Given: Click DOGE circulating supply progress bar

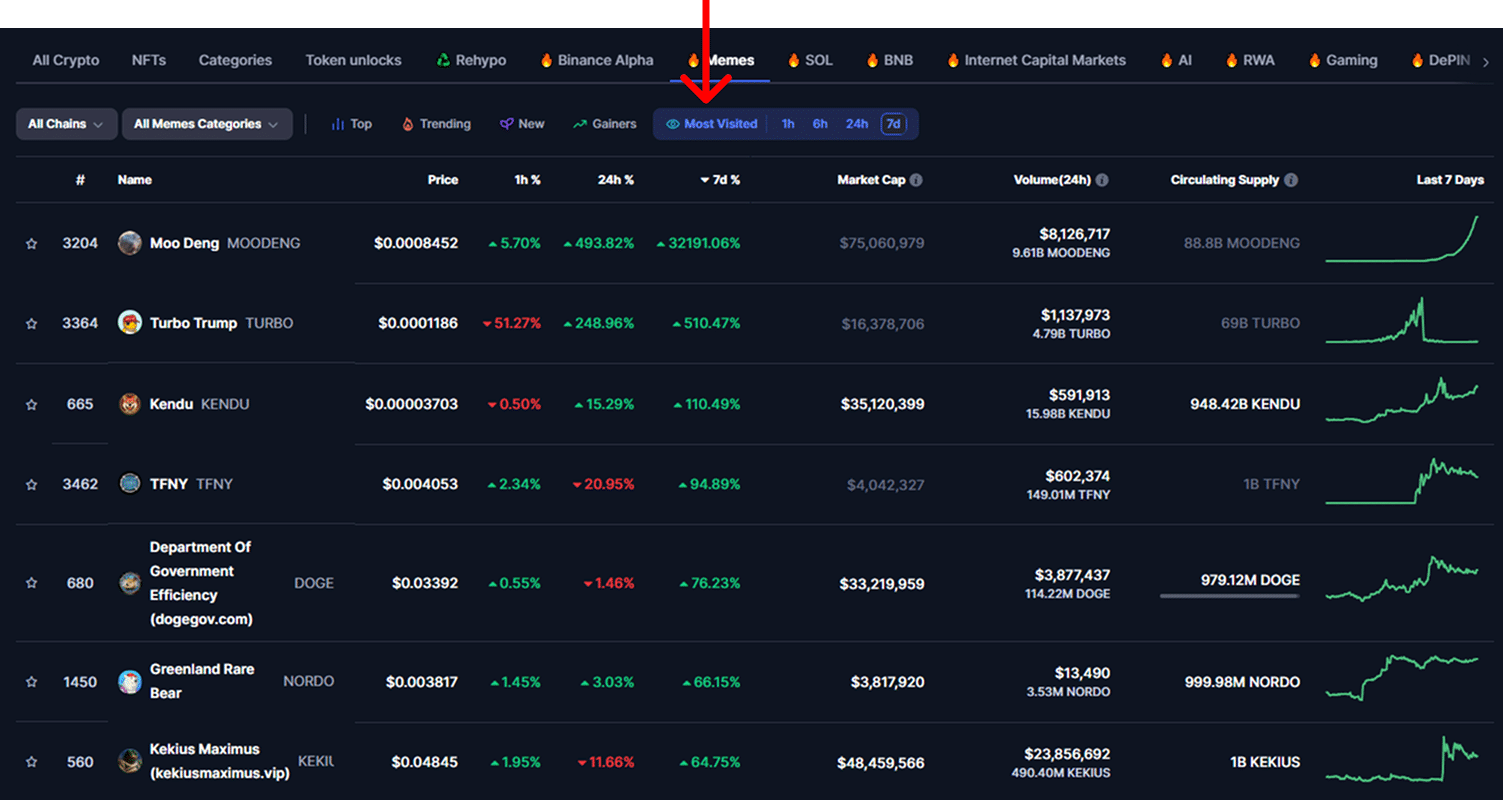Looking at the screenshot, I should (x=1230, y=596).
